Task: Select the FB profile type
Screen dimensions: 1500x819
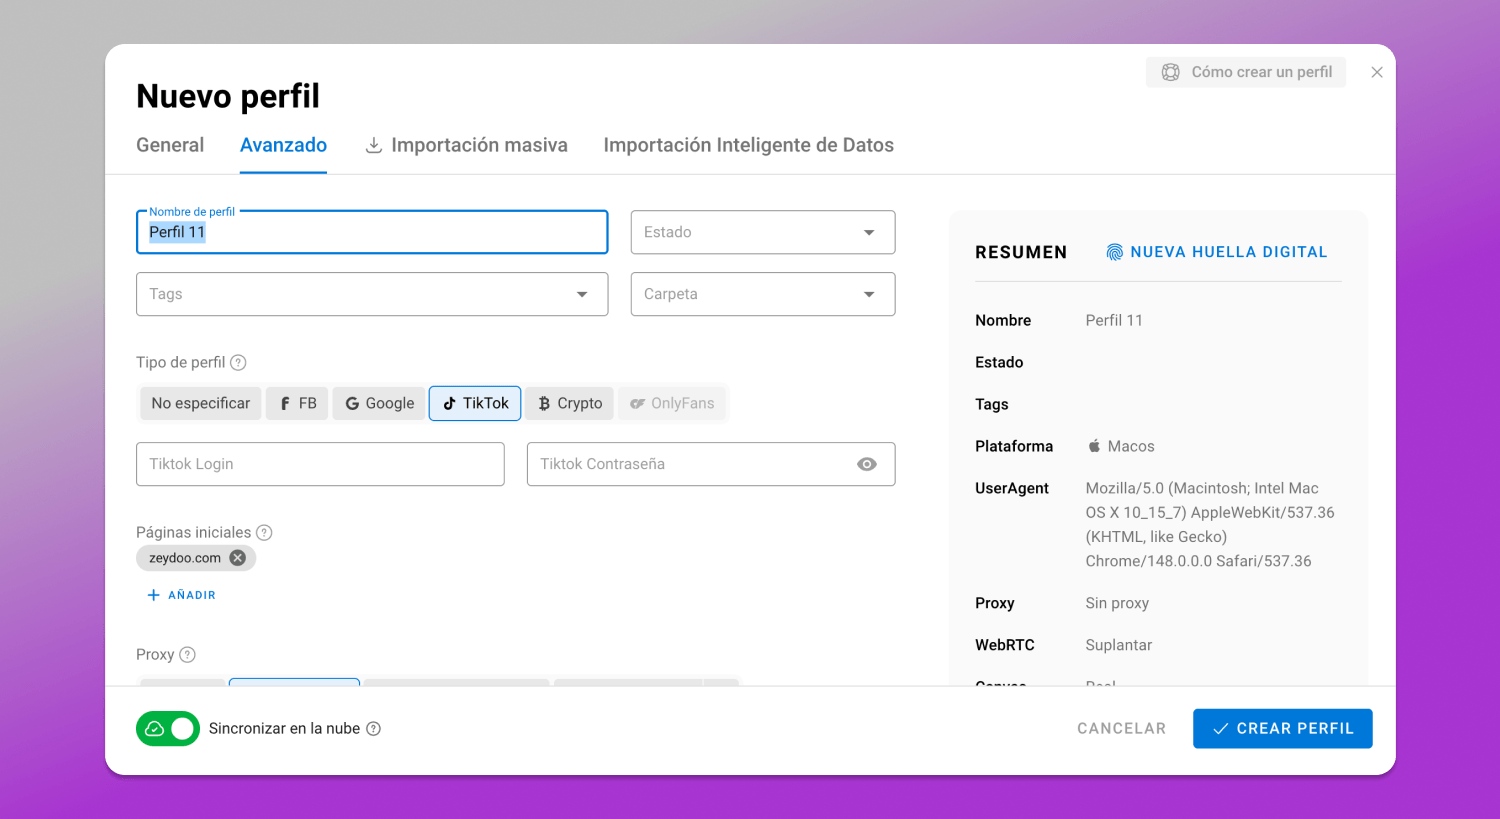Action: (x=297, y=403)
